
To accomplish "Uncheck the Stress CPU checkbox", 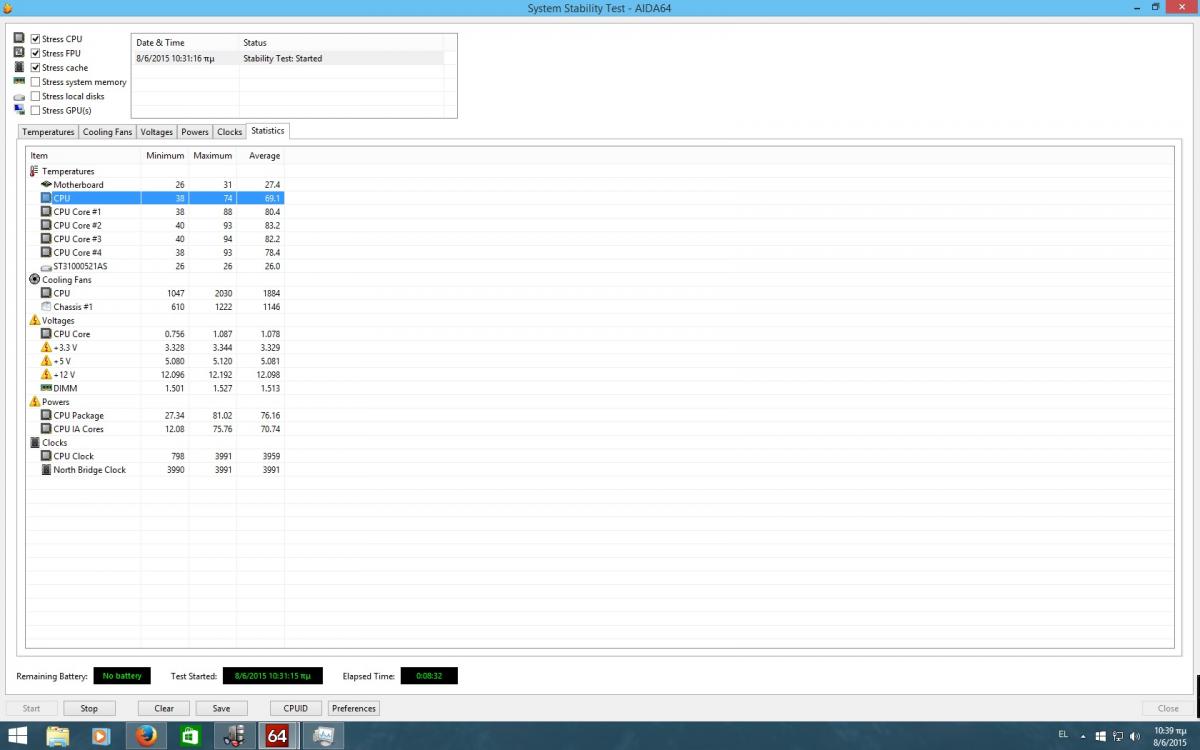I will (36, 39).
